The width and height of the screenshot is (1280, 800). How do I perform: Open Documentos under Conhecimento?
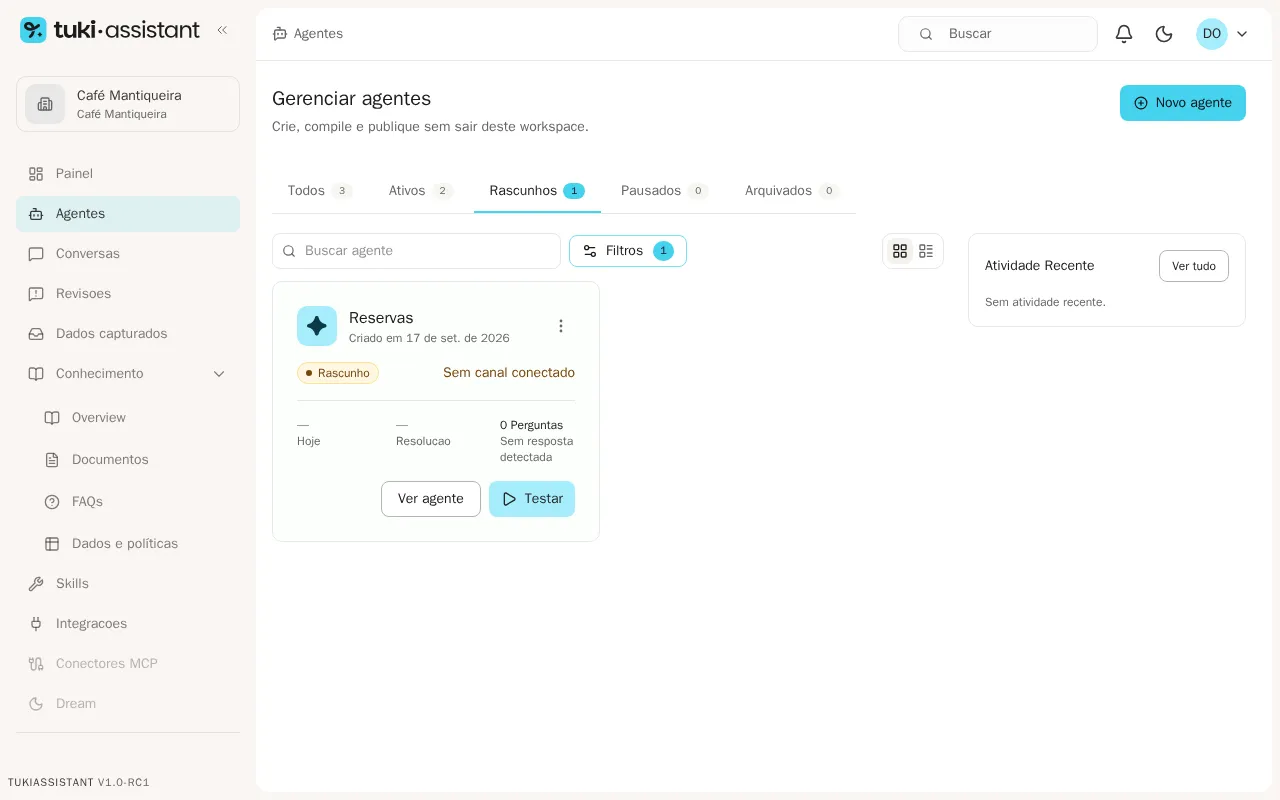[136, 460]
